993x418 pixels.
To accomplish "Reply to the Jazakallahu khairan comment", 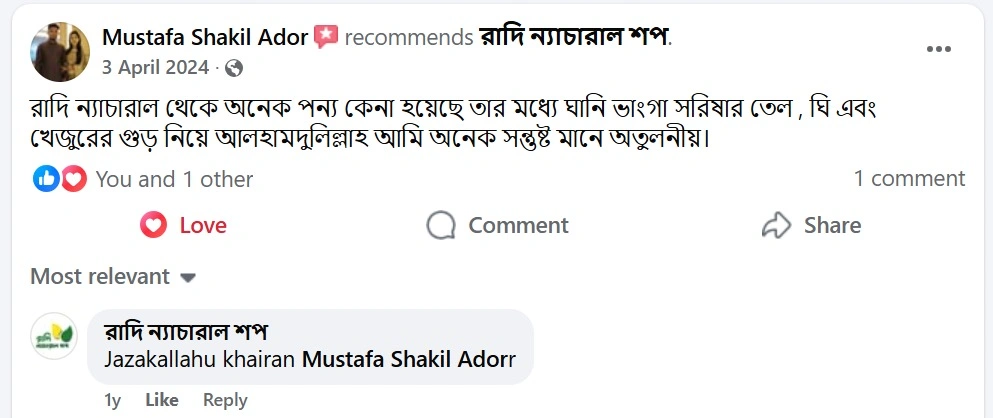I will tap(225, 400).
